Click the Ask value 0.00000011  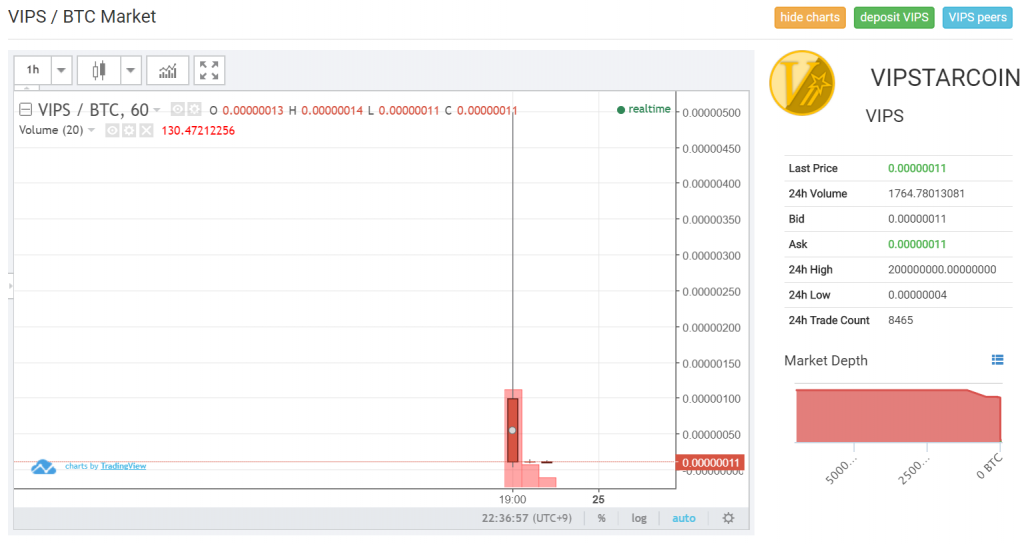click(917, 244)
